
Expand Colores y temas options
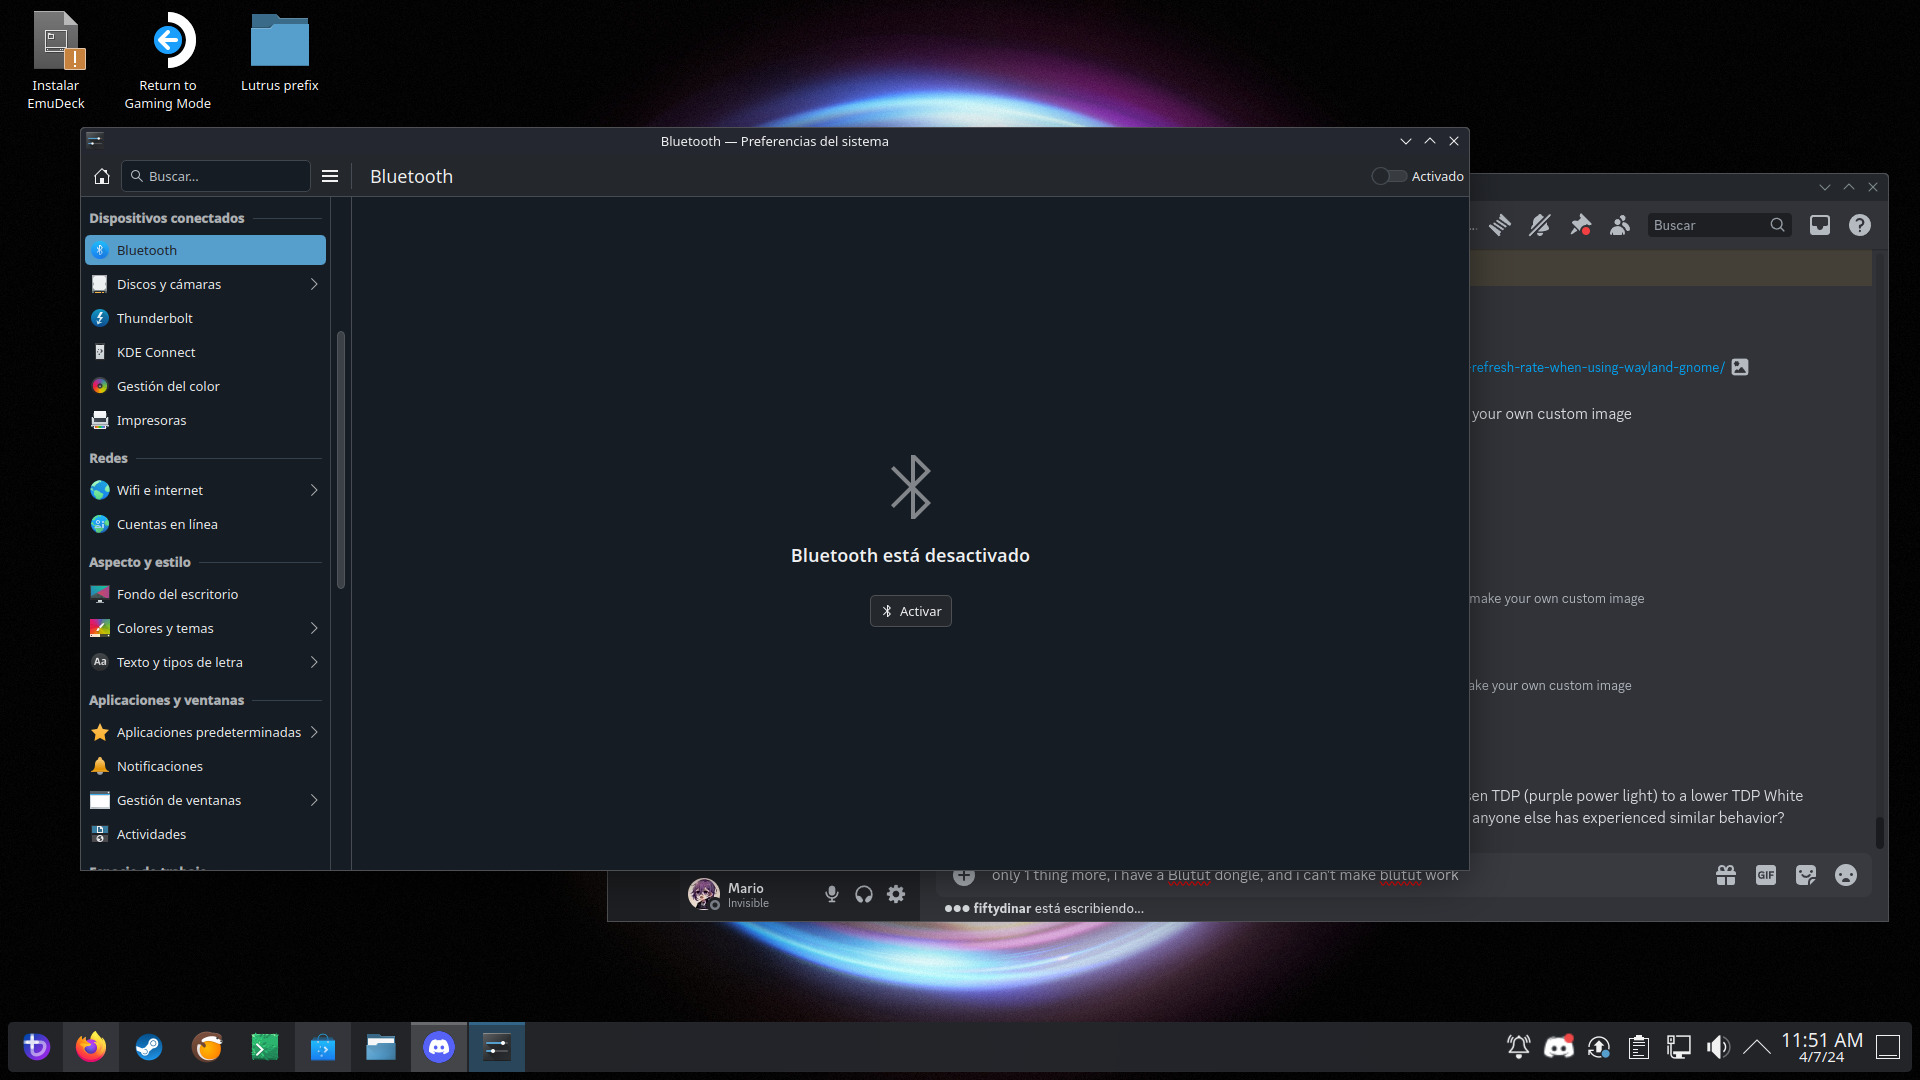tap(314, 628)
